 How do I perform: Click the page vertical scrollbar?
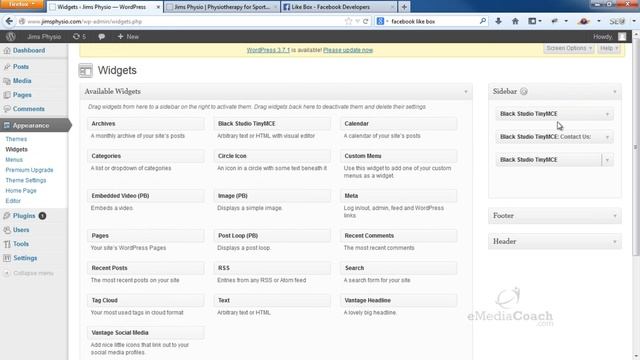click(635, 147)
